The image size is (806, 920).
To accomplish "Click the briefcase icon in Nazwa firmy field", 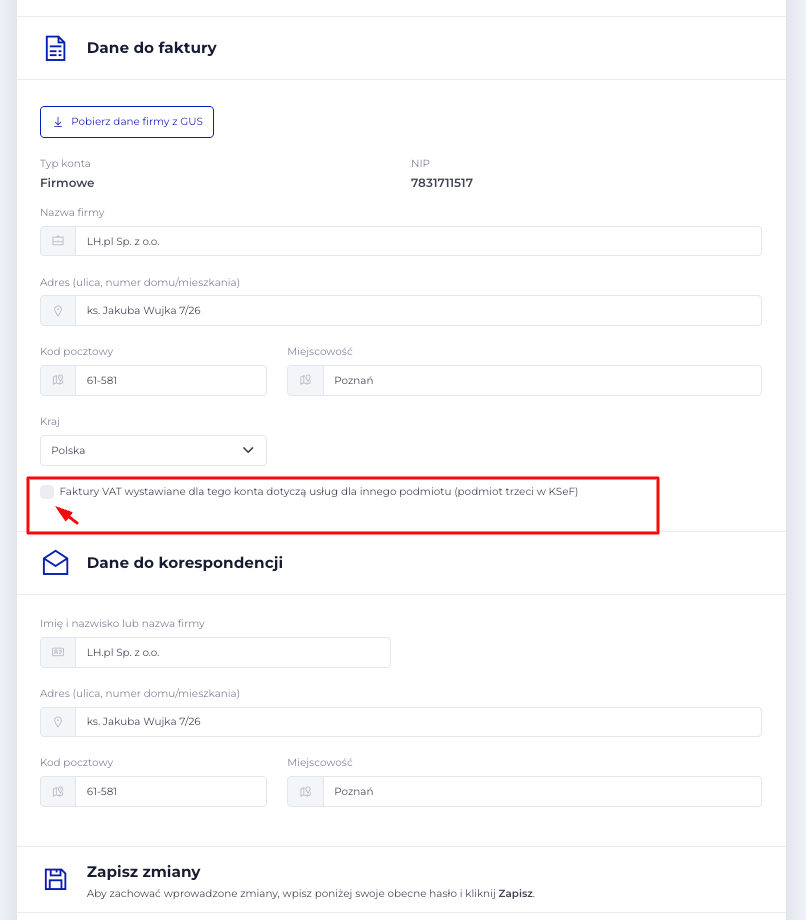I will click(58, 241).
